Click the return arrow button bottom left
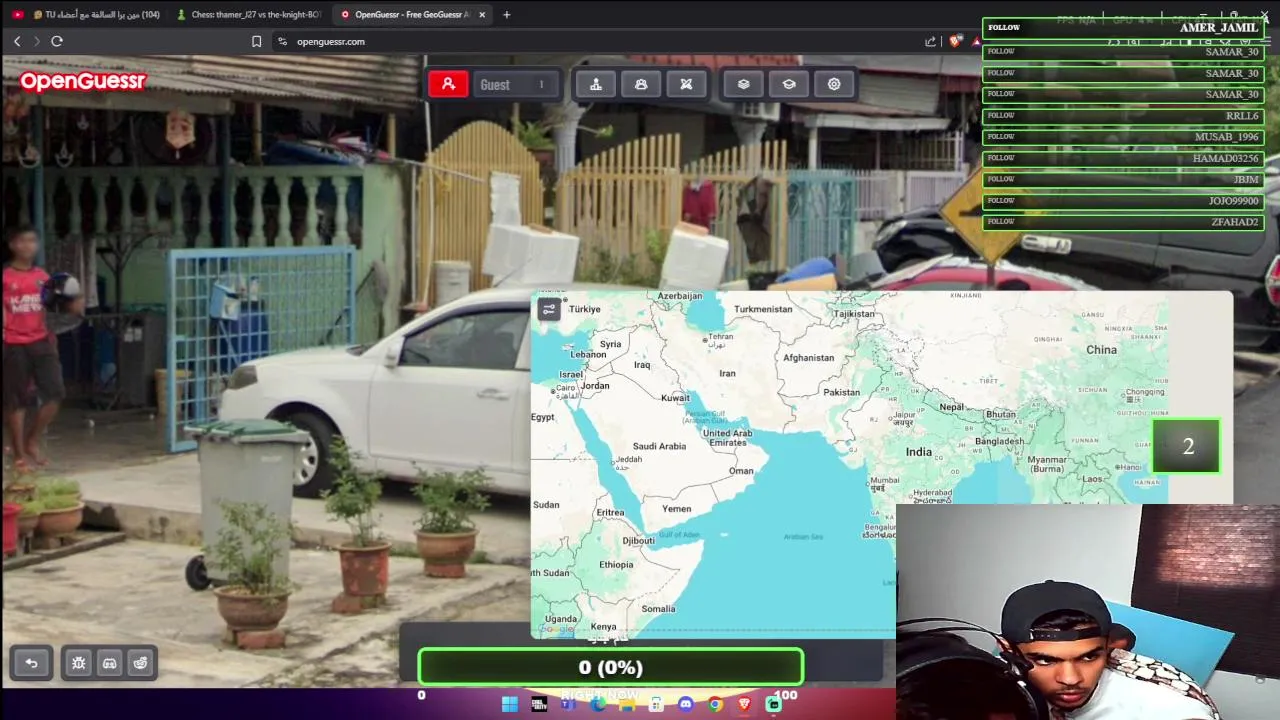1280x720 pixels. pyautogui.click(x=31, y=663)
